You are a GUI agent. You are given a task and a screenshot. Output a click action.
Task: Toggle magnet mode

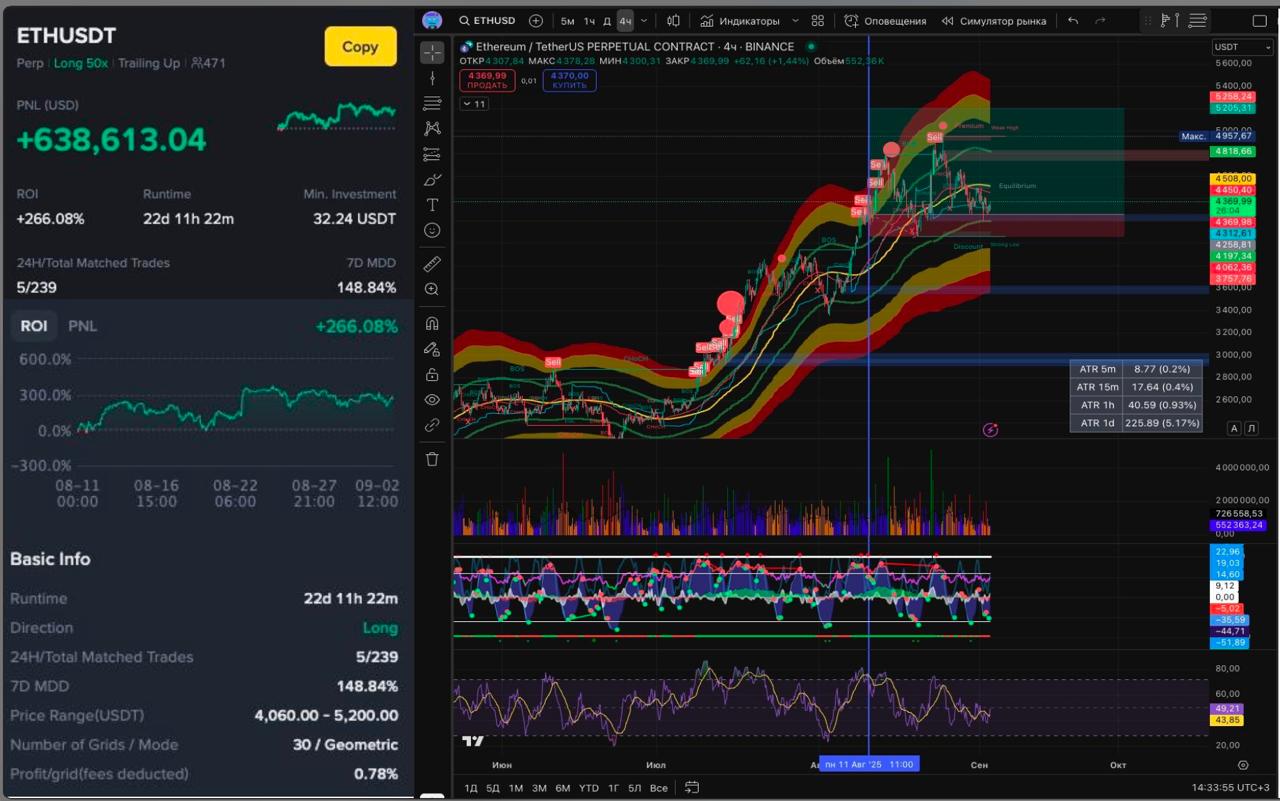tap(432, 323)
